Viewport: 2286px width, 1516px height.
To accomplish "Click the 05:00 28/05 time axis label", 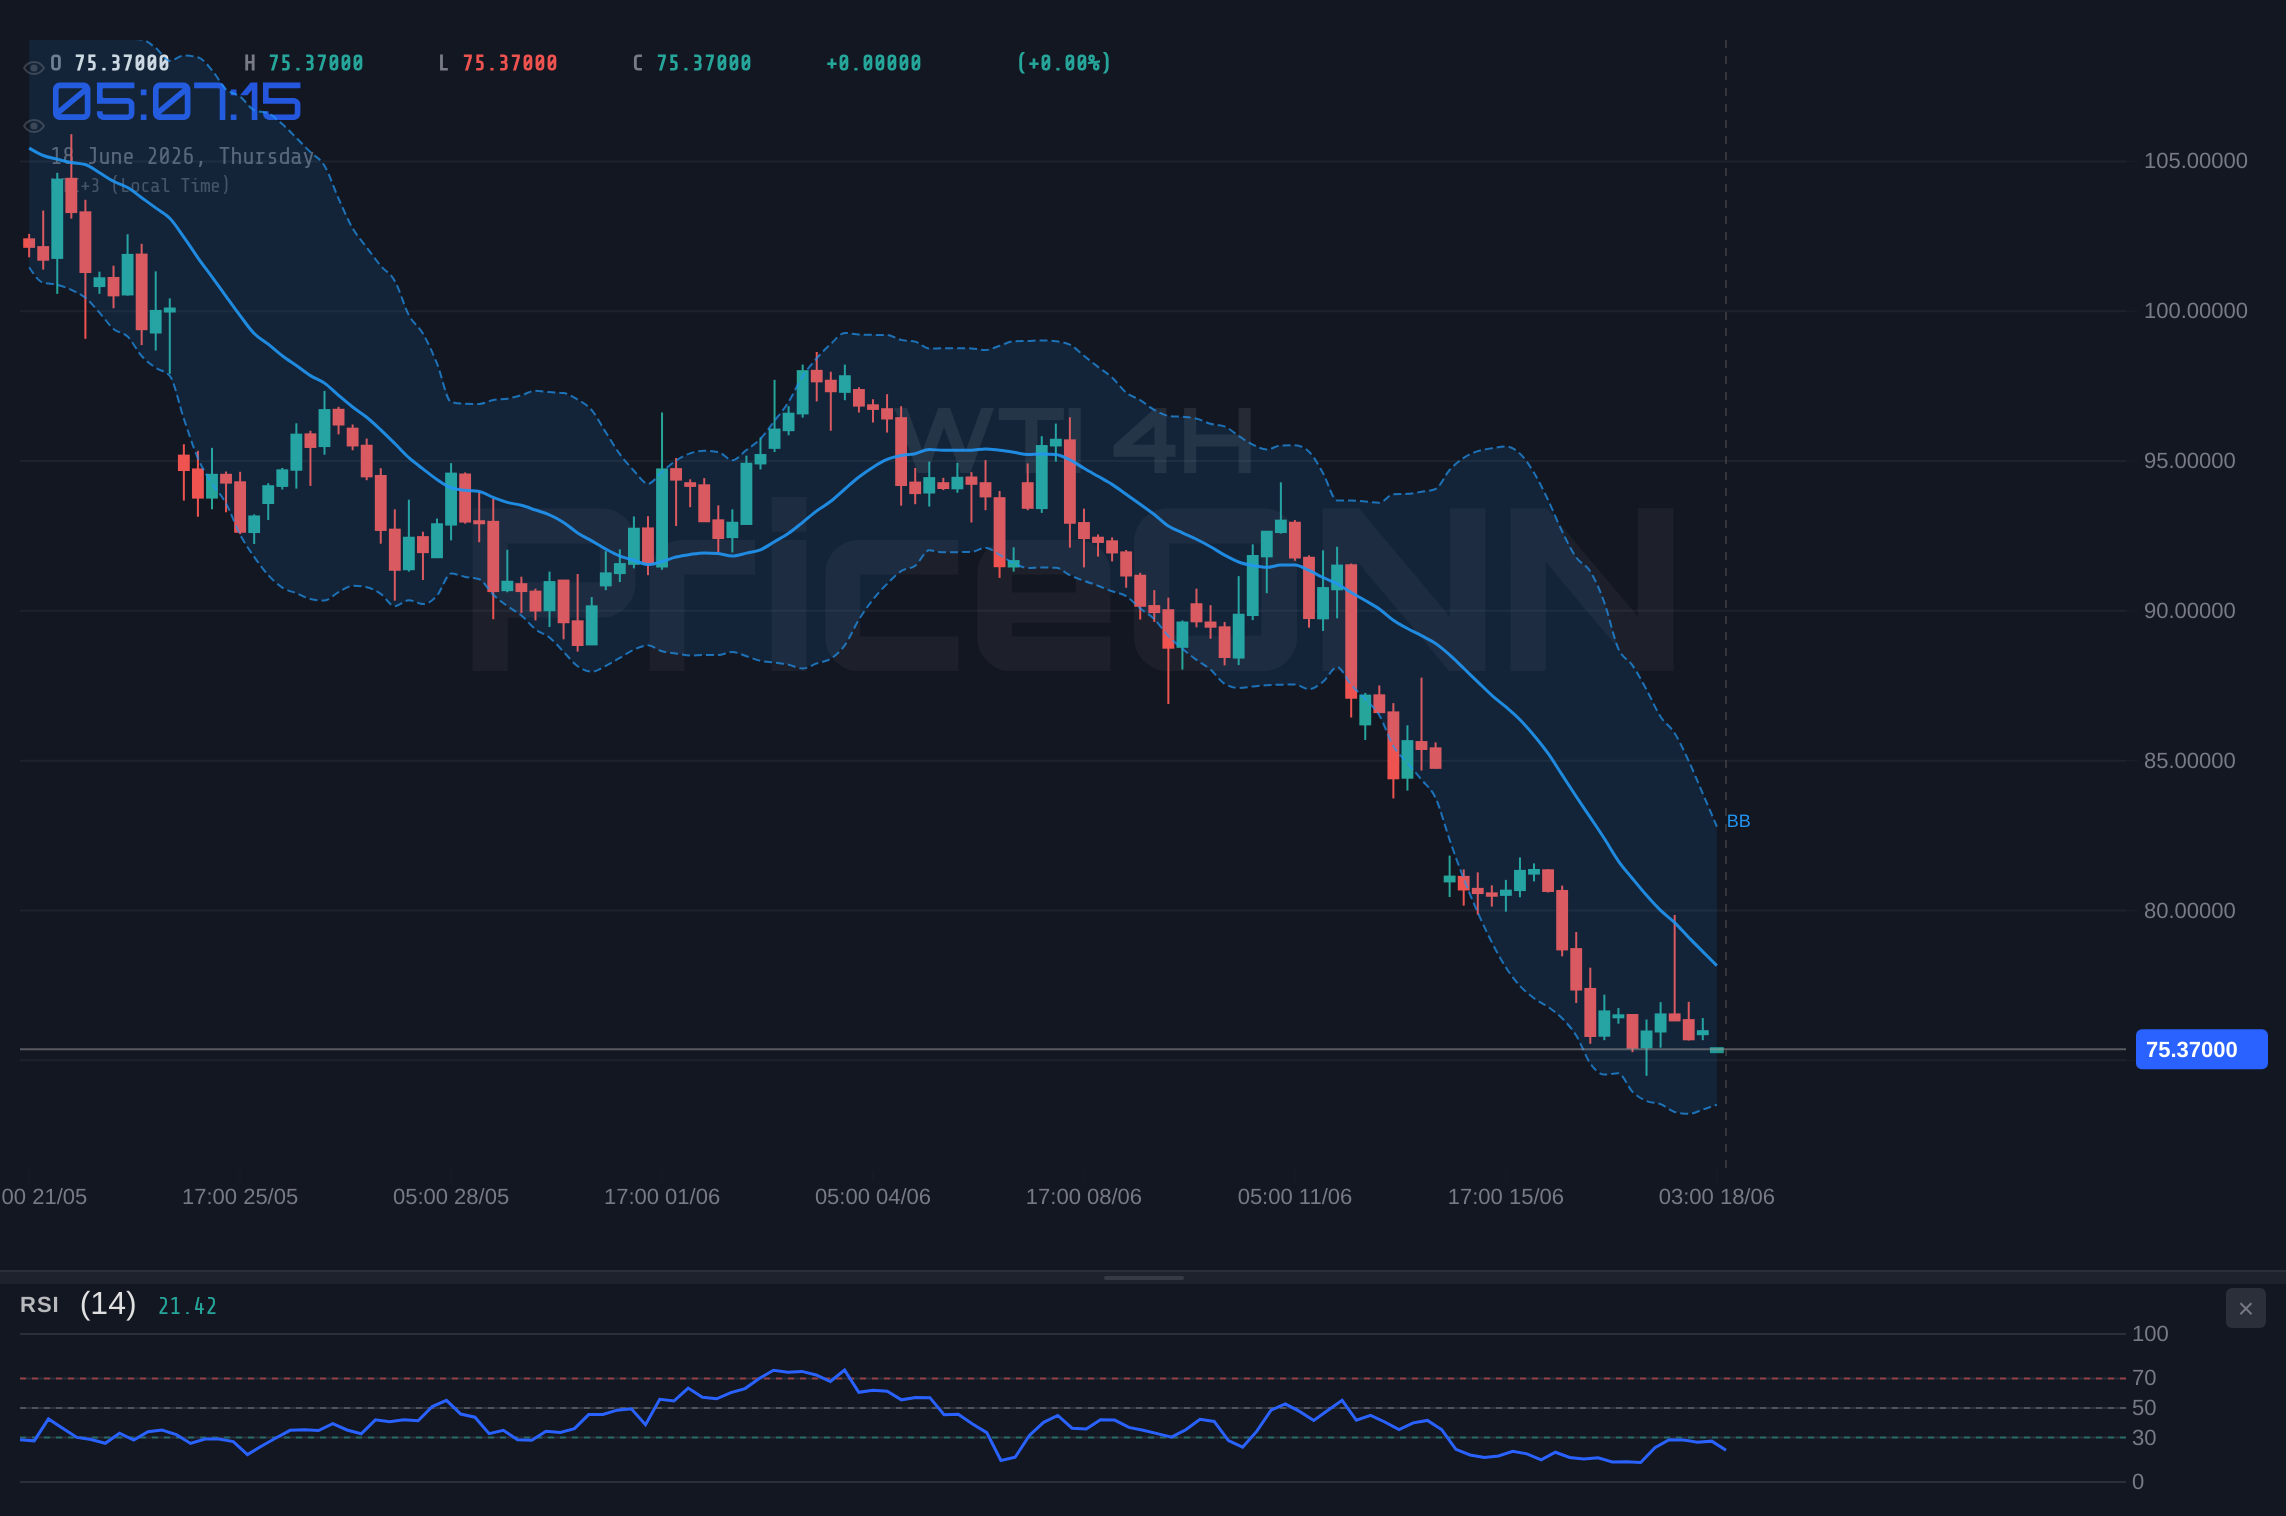I will (451, 1197).
